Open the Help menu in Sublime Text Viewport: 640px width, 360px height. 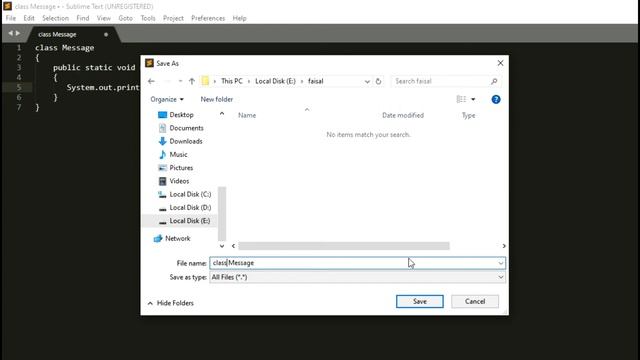[240, 18]
